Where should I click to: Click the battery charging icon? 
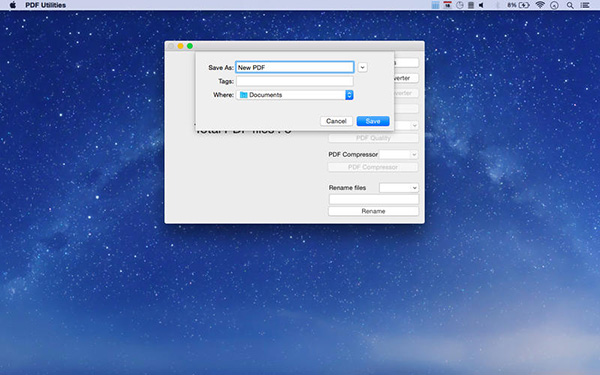(524, 5)
